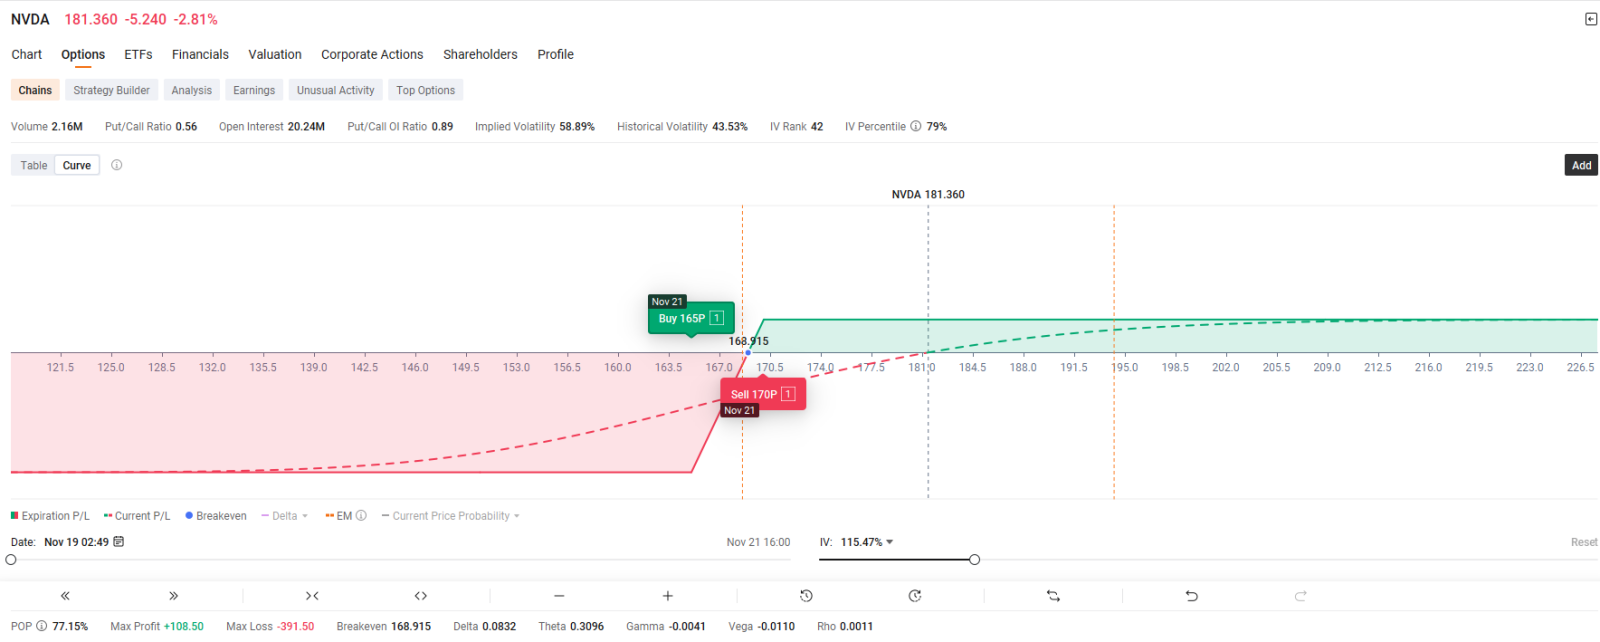Toggle Current P/L legend visibility
This screenshot has width=1600, height=642.
pyautogui.click(x=137, y=516)
